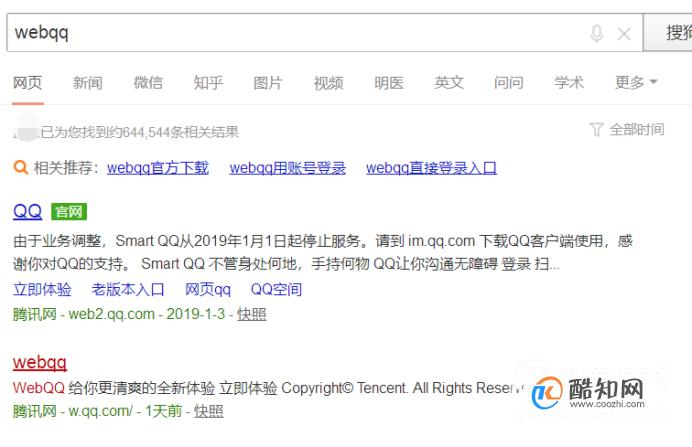
Task: Open related link webqq用账号登录
Action: click(287, 168)
